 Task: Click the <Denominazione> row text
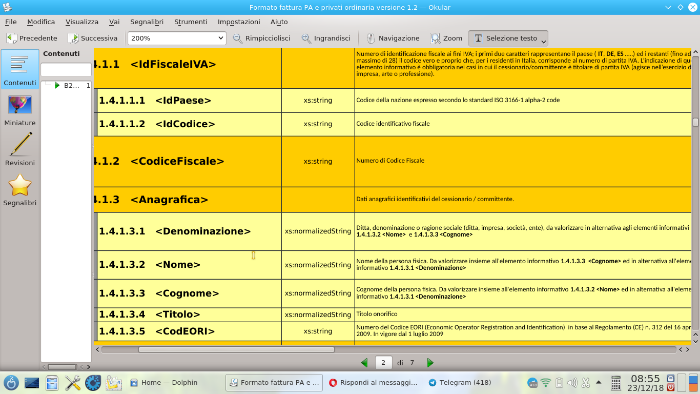pos(203,231)
